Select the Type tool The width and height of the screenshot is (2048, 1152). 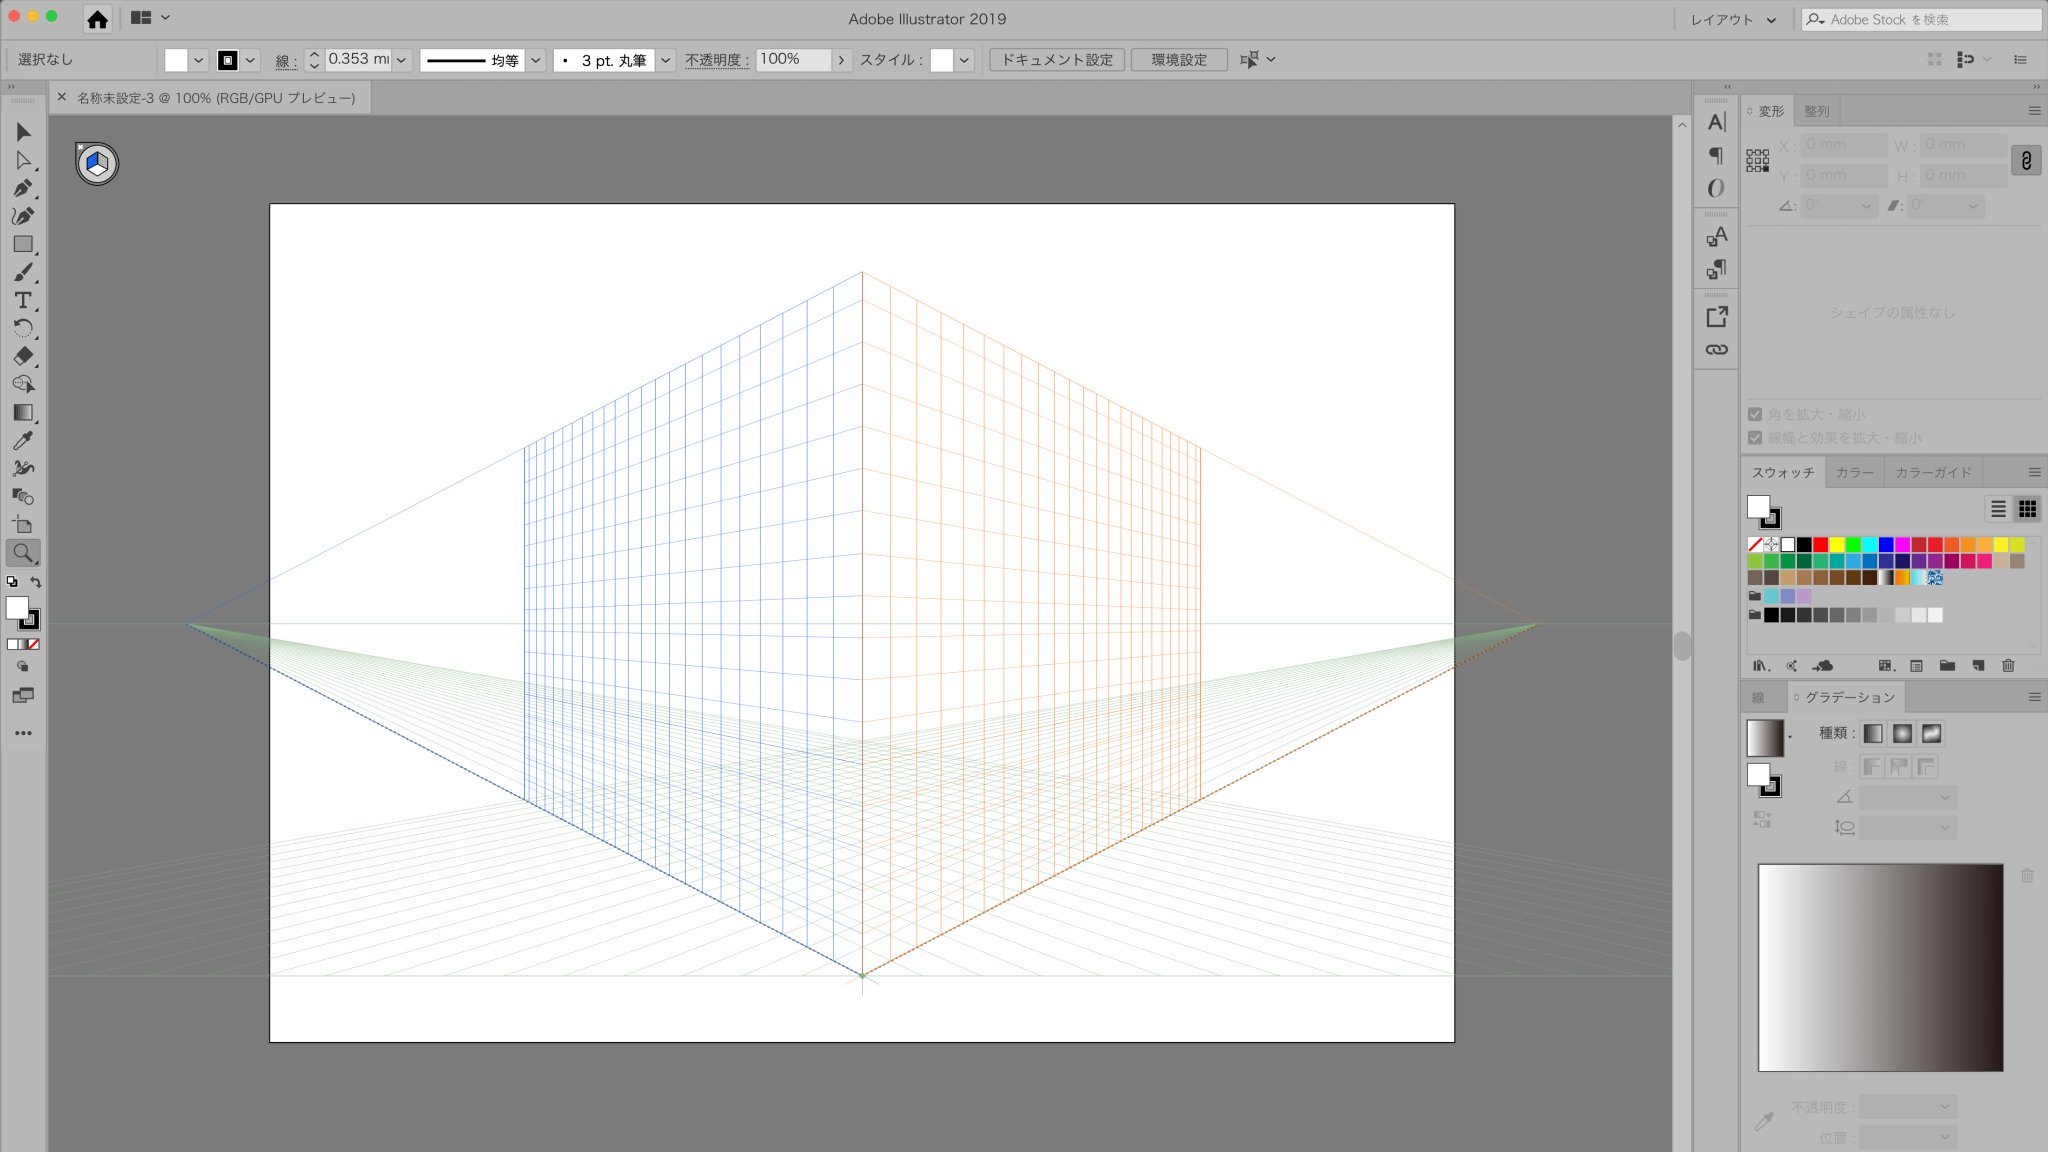pyautogui.click(x=23, y=300)
